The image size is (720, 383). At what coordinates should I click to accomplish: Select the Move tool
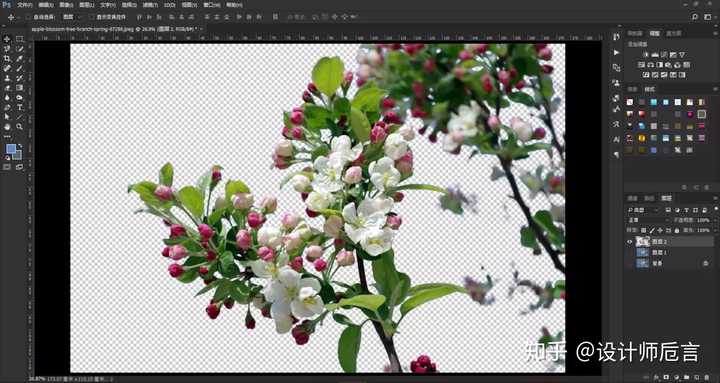pyautogui.click(x=7, y=39)
